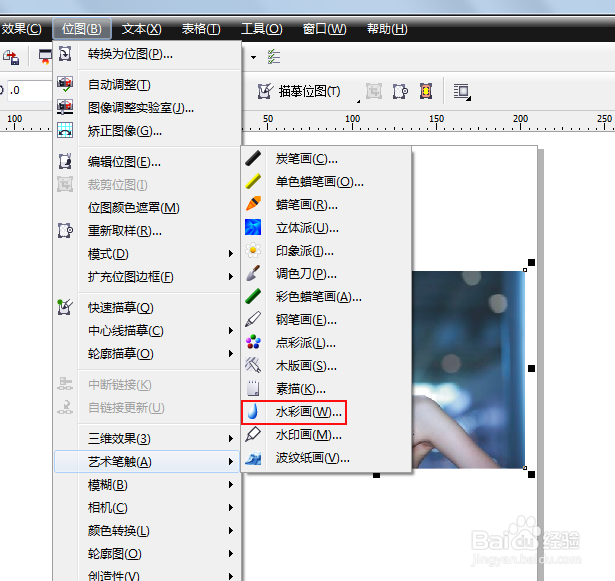Open the 工具(O) menu
This screenshot has width=615, height=581.
click(262, 29)
